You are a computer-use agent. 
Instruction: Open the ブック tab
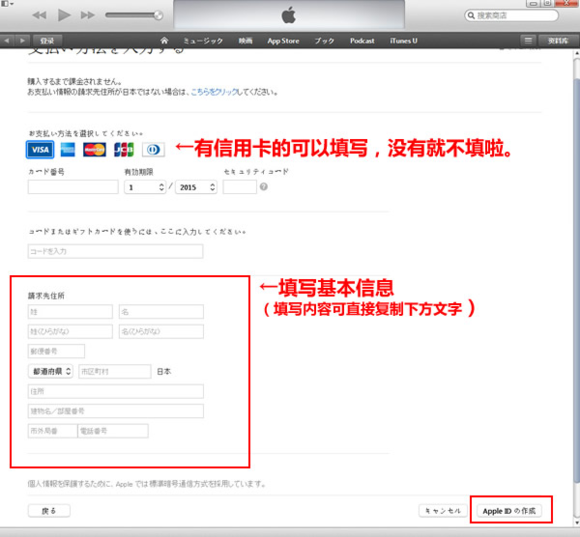324,41
